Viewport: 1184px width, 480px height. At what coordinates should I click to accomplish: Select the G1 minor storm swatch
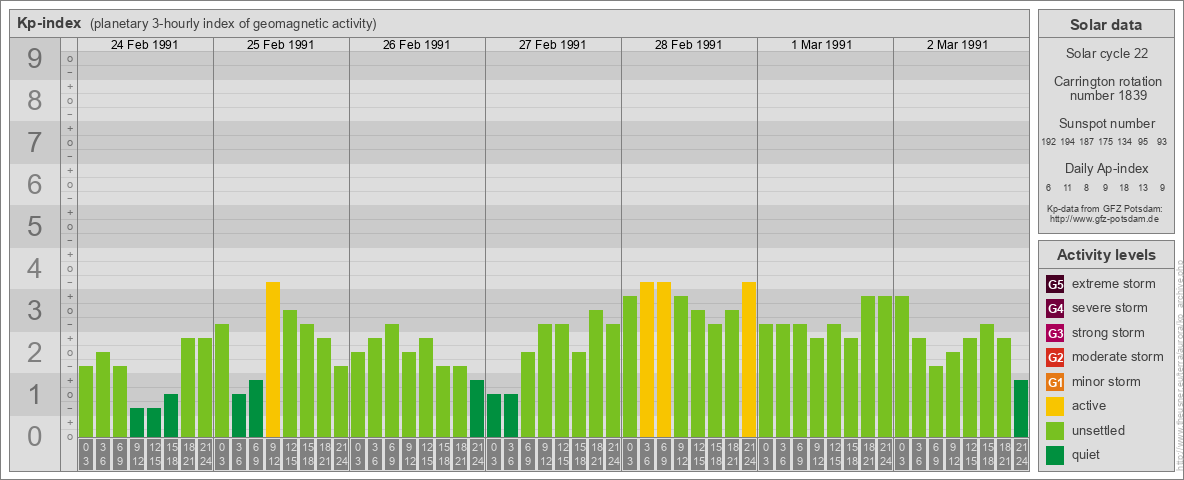point(1055,381)
